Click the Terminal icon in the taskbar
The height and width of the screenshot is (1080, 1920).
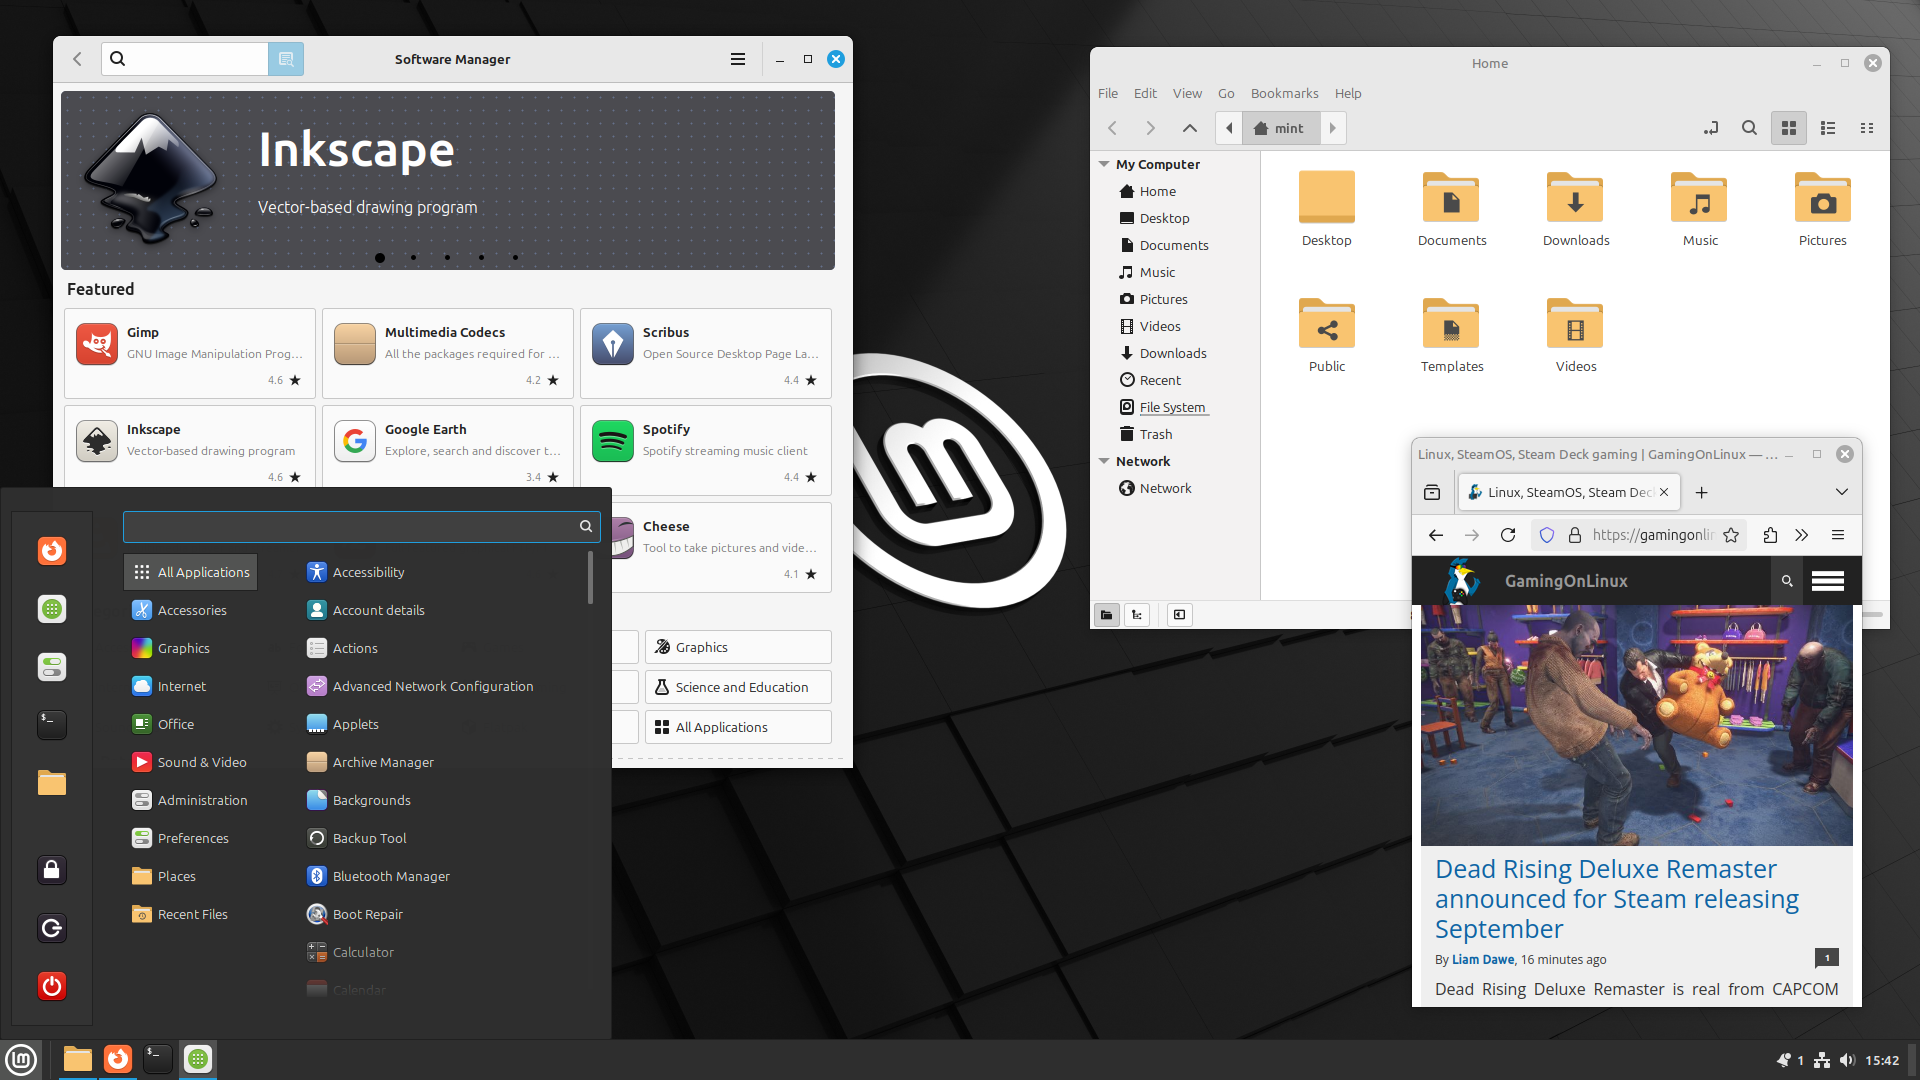tap(157, 1058)
